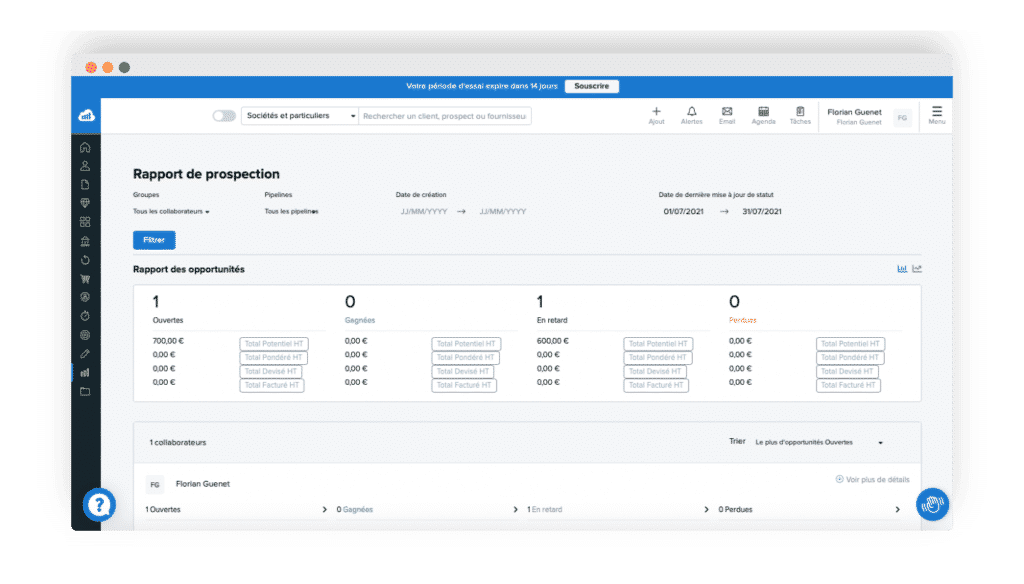Open the statistics bar-chart sidebar icon
Viewport: 1024px width, 584px height.
[x=85, y=372]
